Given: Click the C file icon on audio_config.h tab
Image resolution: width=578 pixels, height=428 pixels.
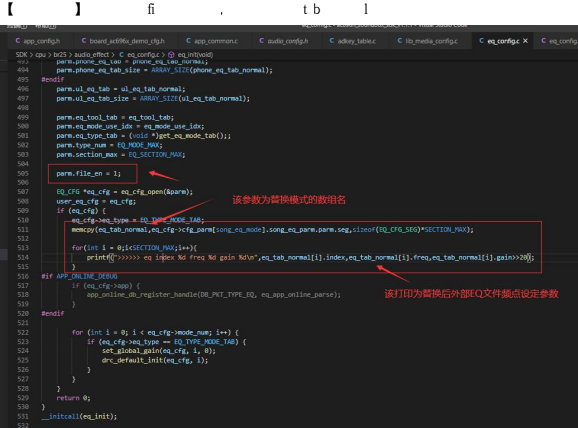Looking at the screenshot, I should point(261,41).
